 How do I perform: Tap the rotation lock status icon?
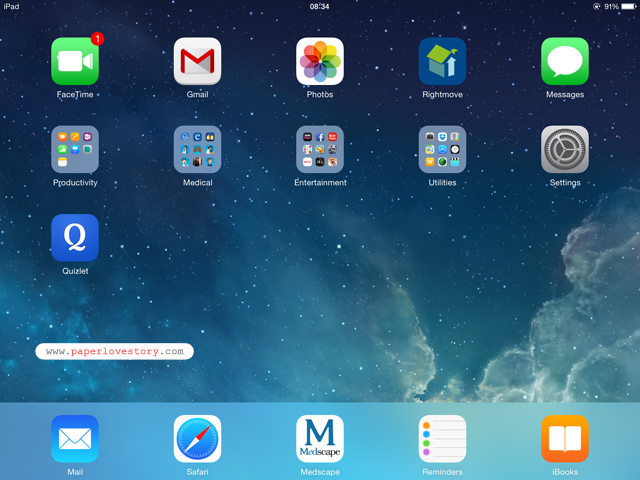597,7
